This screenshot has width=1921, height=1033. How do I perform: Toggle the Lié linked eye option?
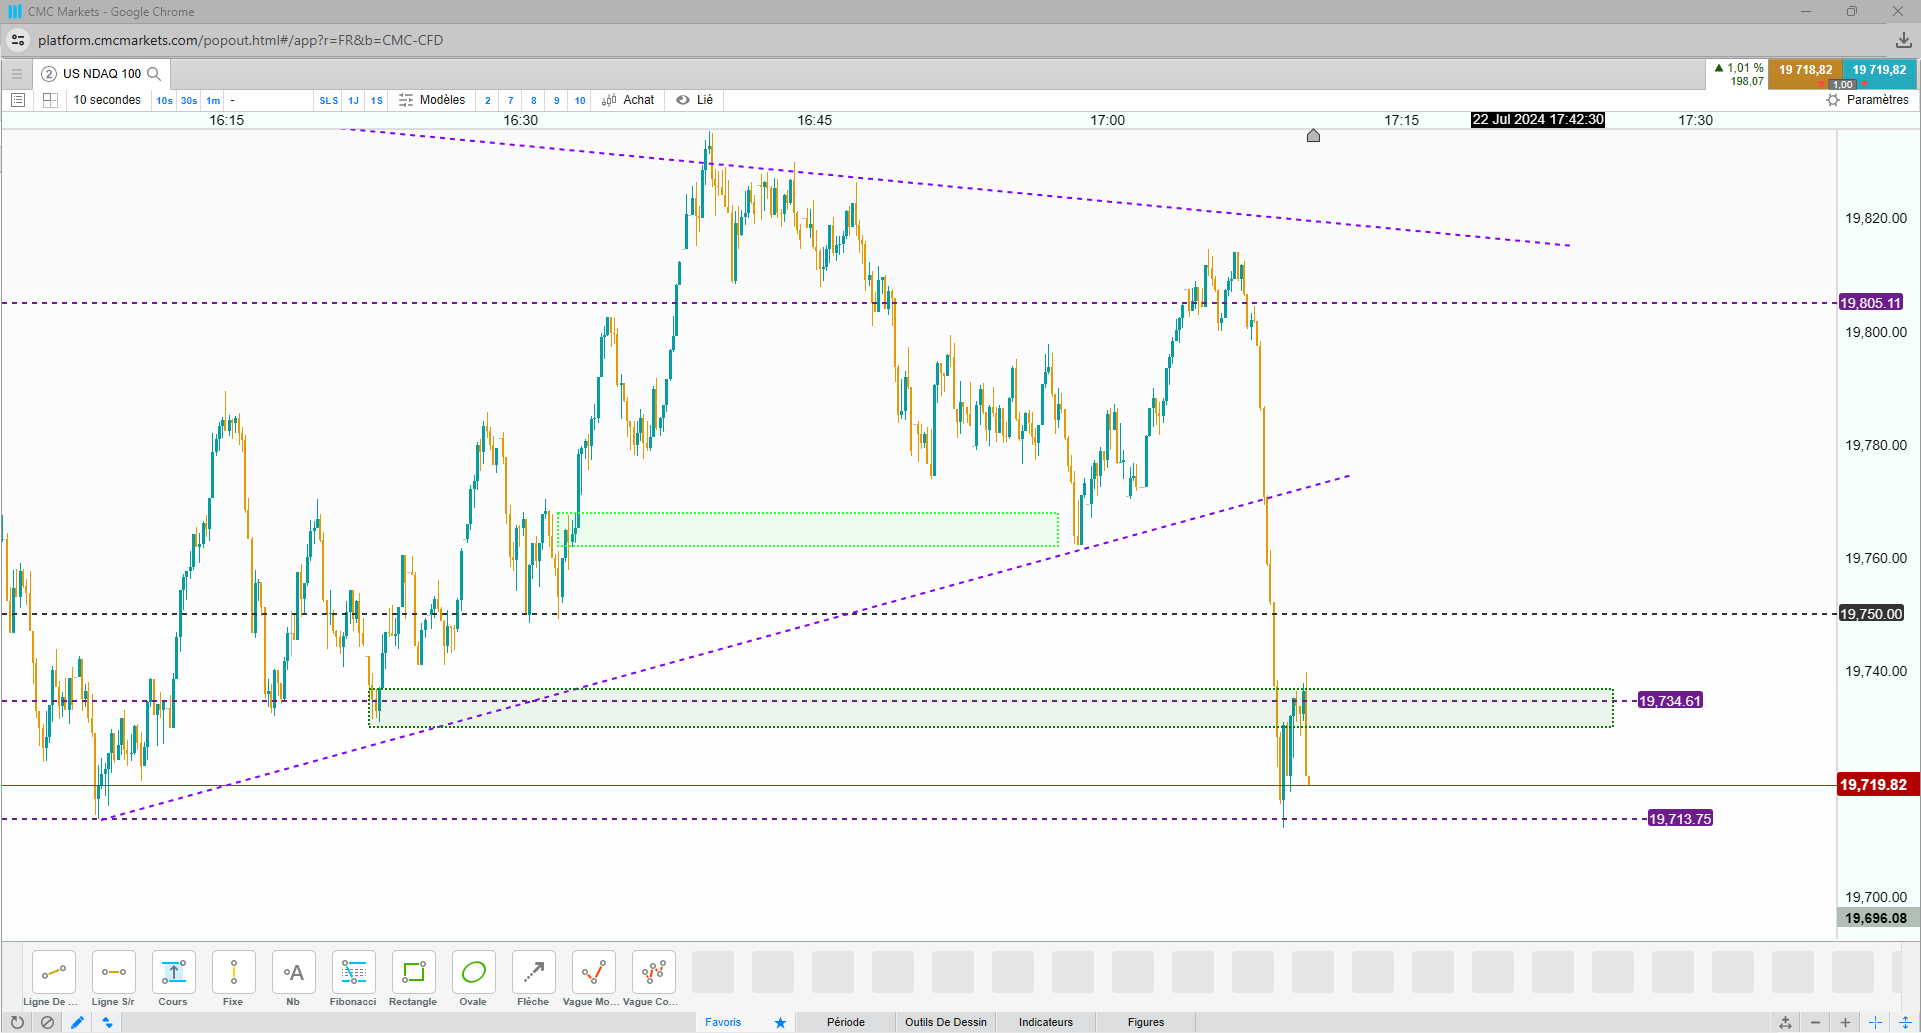(695, 100)
